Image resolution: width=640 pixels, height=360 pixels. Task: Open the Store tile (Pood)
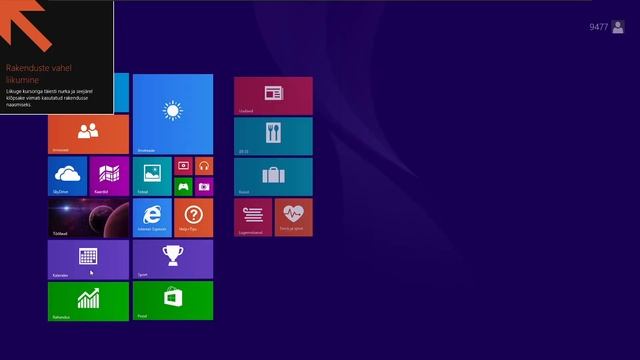click(x=173, y=301)
